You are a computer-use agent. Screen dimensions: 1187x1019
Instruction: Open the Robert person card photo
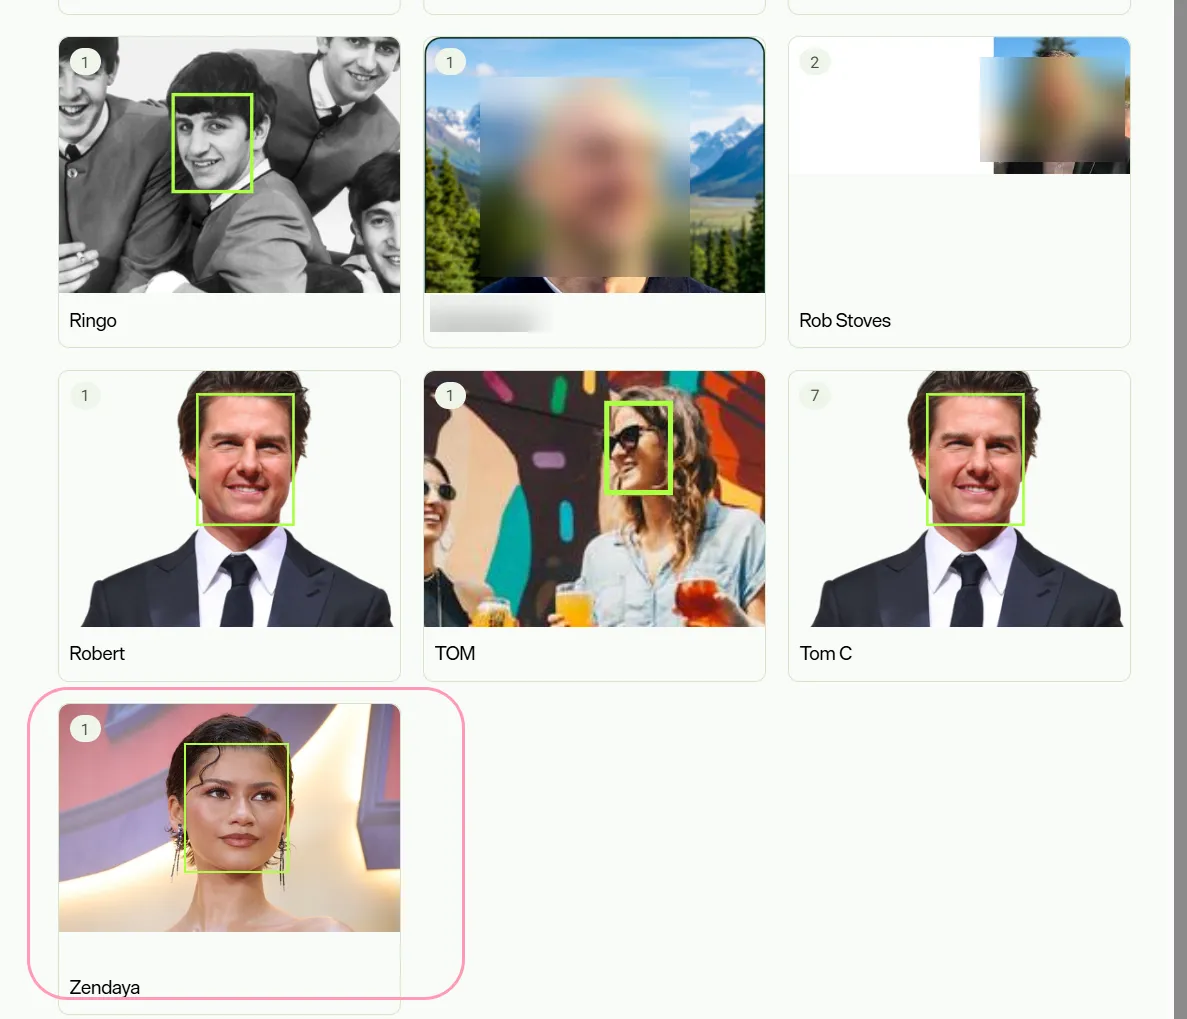click(229, 499)
